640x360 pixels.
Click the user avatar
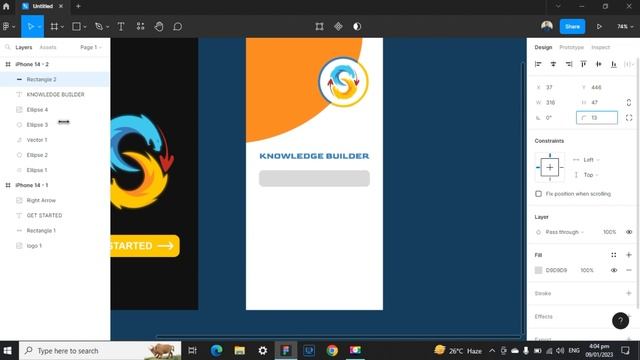point(547,26)
